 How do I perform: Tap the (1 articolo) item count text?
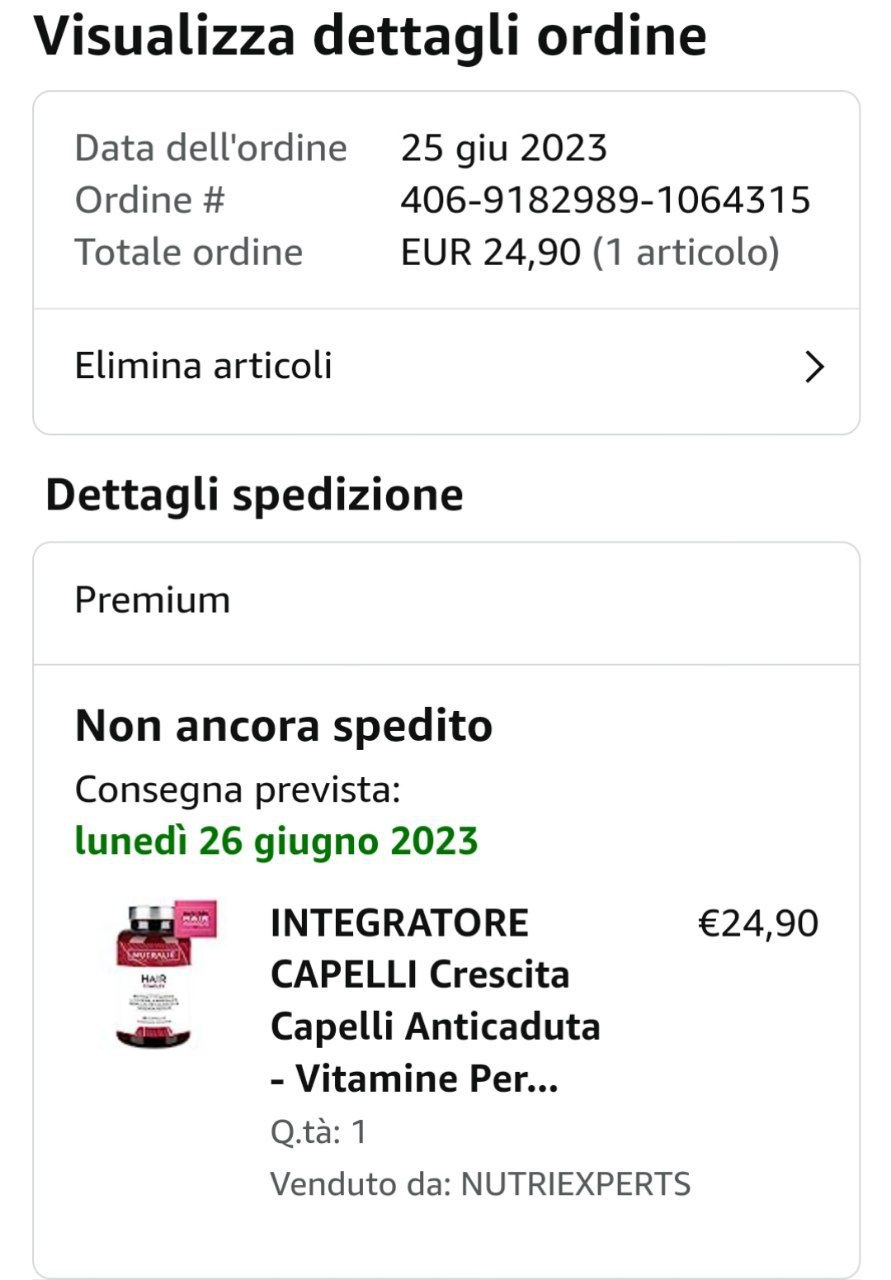(x=686, y=252)
